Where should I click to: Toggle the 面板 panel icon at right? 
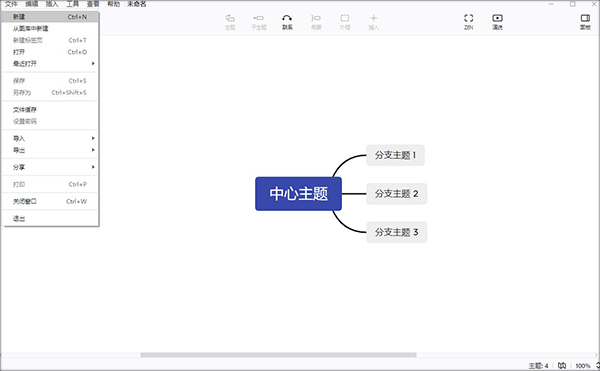point(585,21)
